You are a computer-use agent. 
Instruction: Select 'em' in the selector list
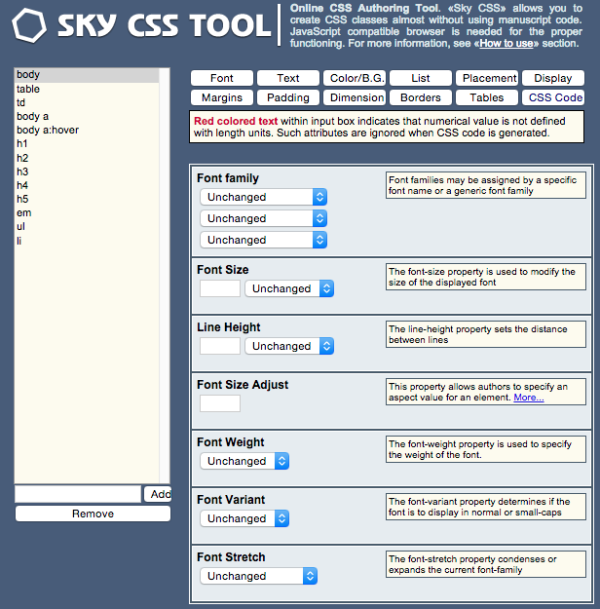(87, 213)
